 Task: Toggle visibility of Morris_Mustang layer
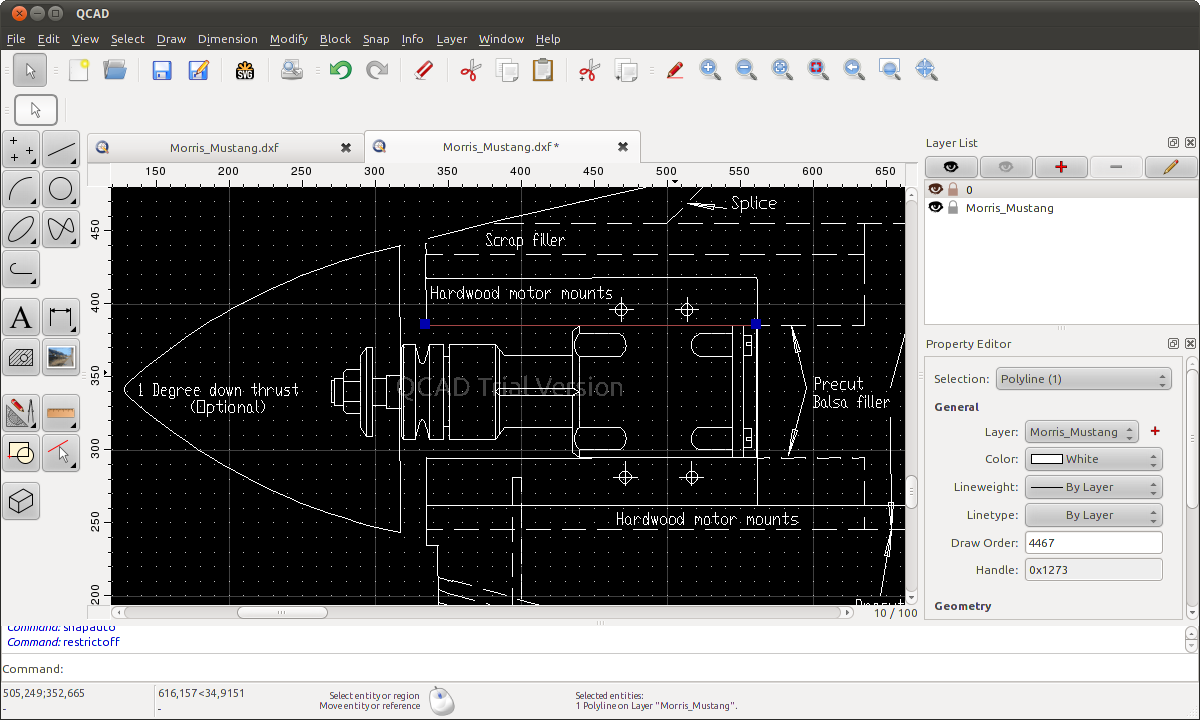point(936,208)
